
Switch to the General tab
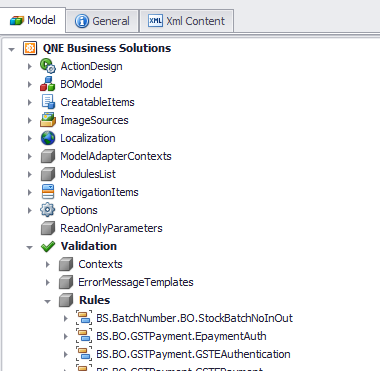pyautogui.click(x=102, y=21)
